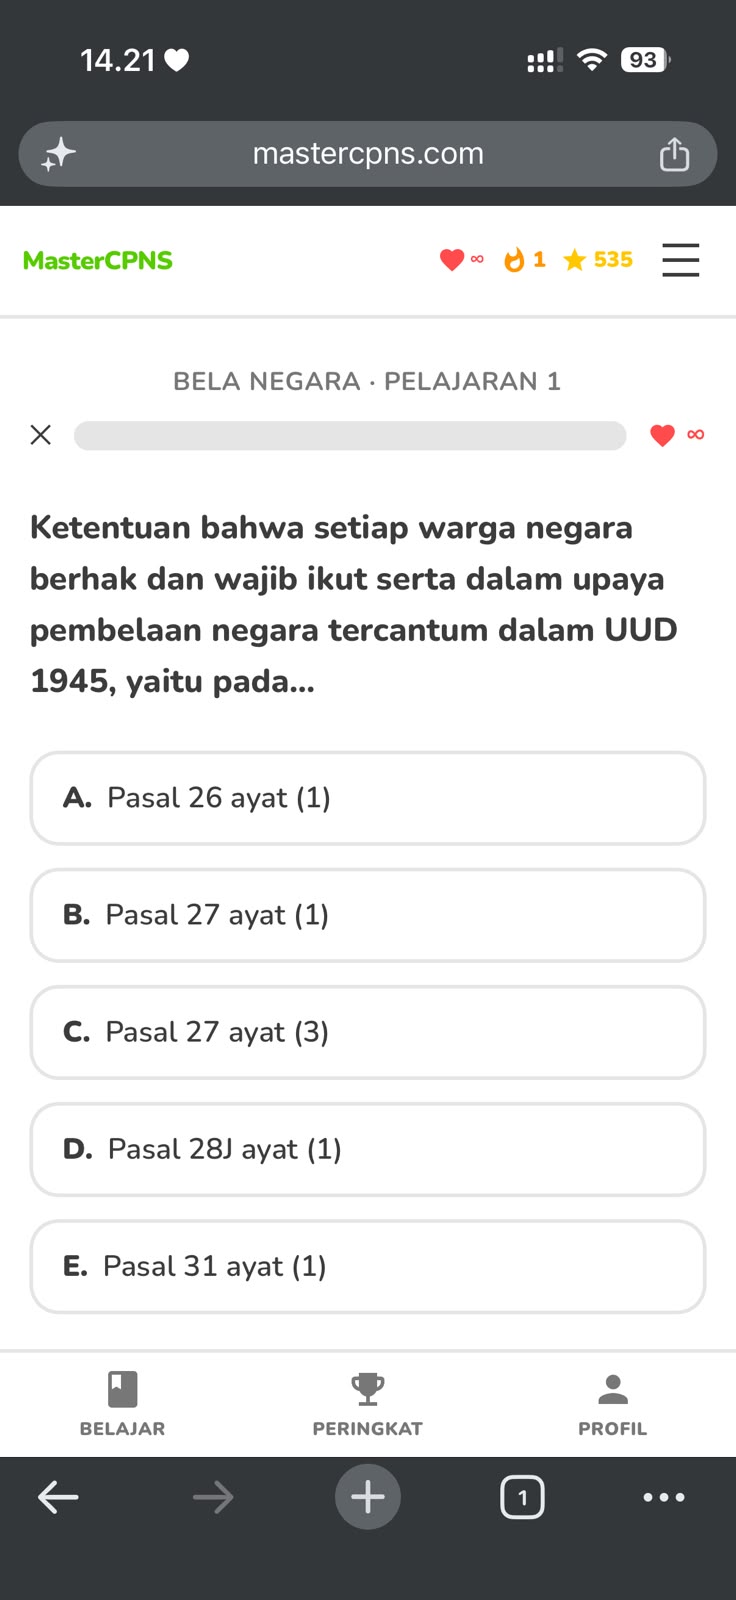This screenshot has width=736, height=1600.
Task: Open new tab with plus button
Action: point(368,1497)
